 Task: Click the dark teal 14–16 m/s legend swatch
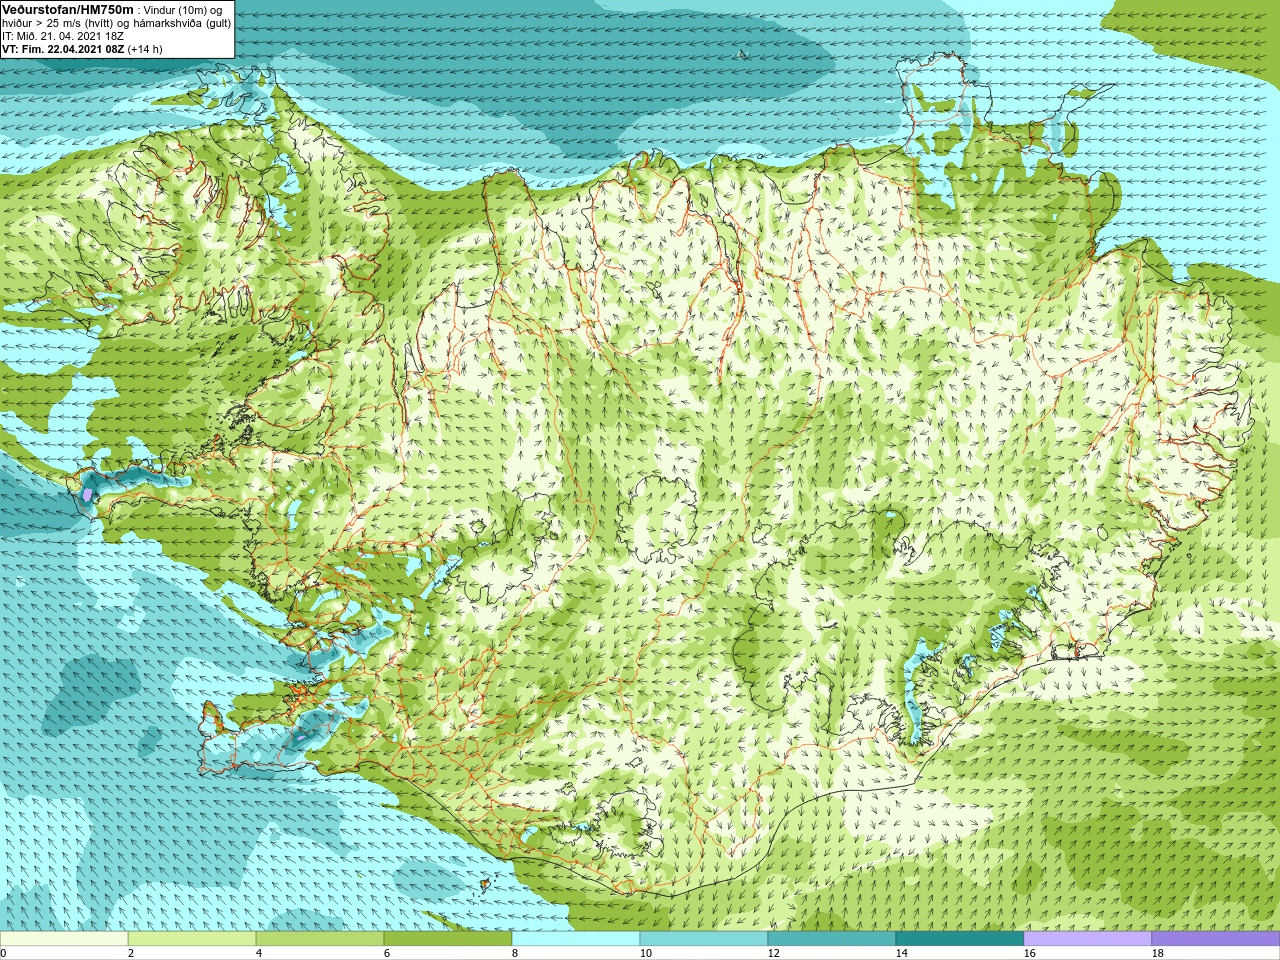pyautogui.click(x=960, y=939)
